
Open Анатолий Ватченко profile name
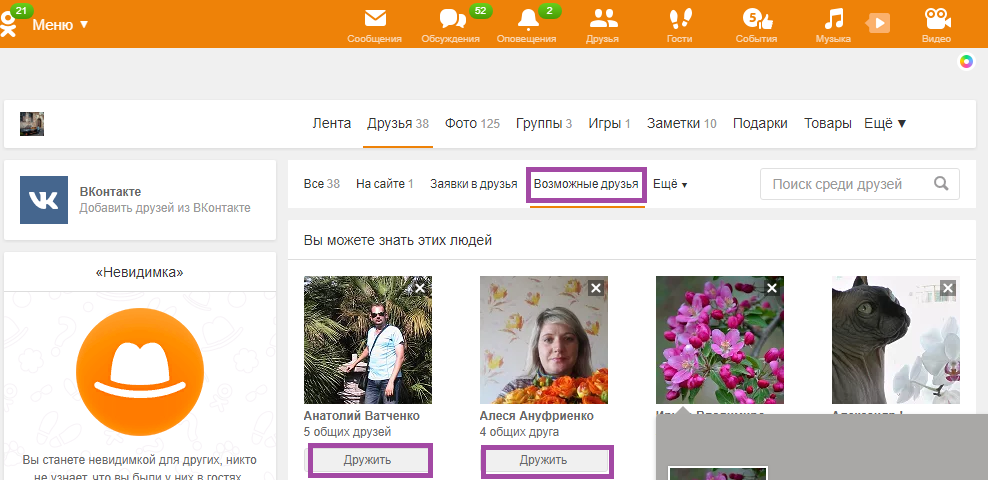click(x=362, y=416)
